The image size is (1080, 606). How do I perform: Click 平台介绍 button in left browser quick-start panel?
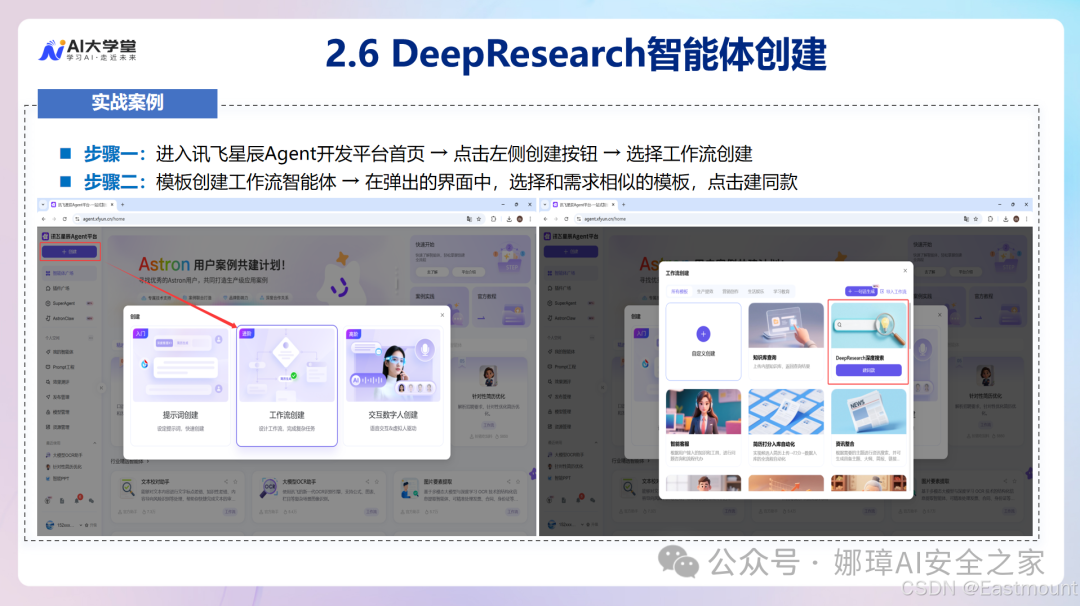pos(468,272)
